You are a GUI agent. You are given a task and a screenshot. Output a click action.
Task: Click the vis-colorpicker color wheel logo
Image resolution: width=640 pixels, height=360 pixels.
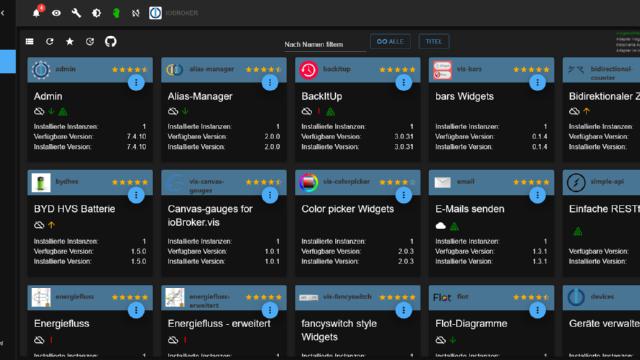click(x=309, y=182)
